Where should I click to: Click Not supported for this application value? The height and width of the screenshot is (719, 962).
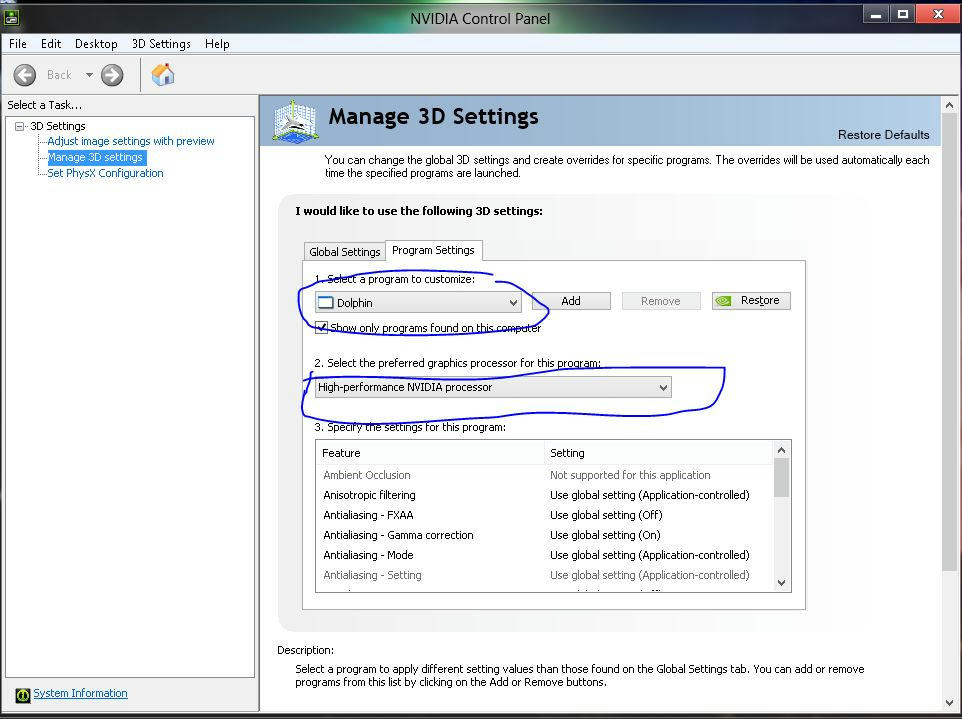(x=630, y=475)
